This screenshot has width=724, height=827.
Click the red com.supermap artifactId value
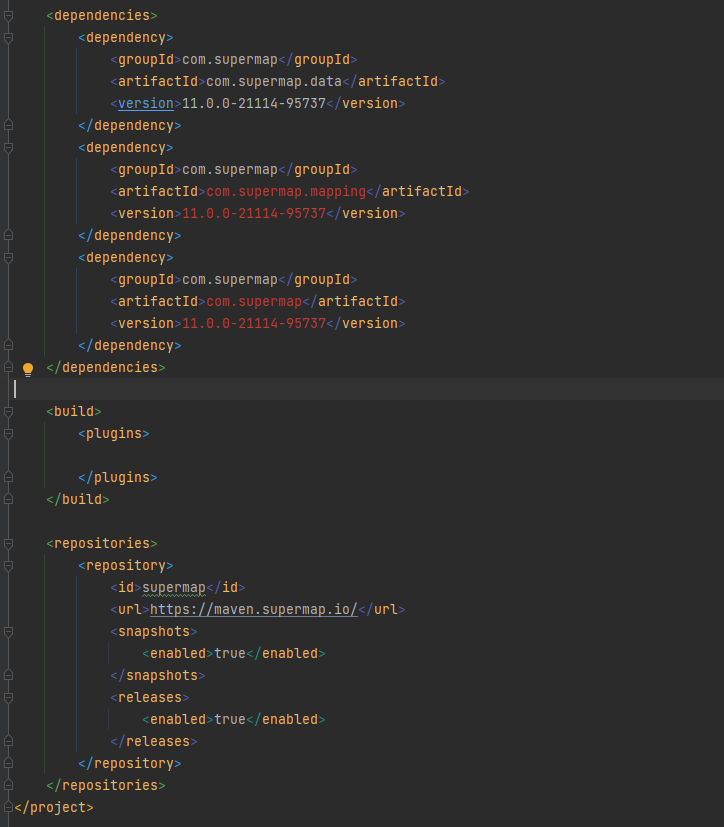point(254,301)
